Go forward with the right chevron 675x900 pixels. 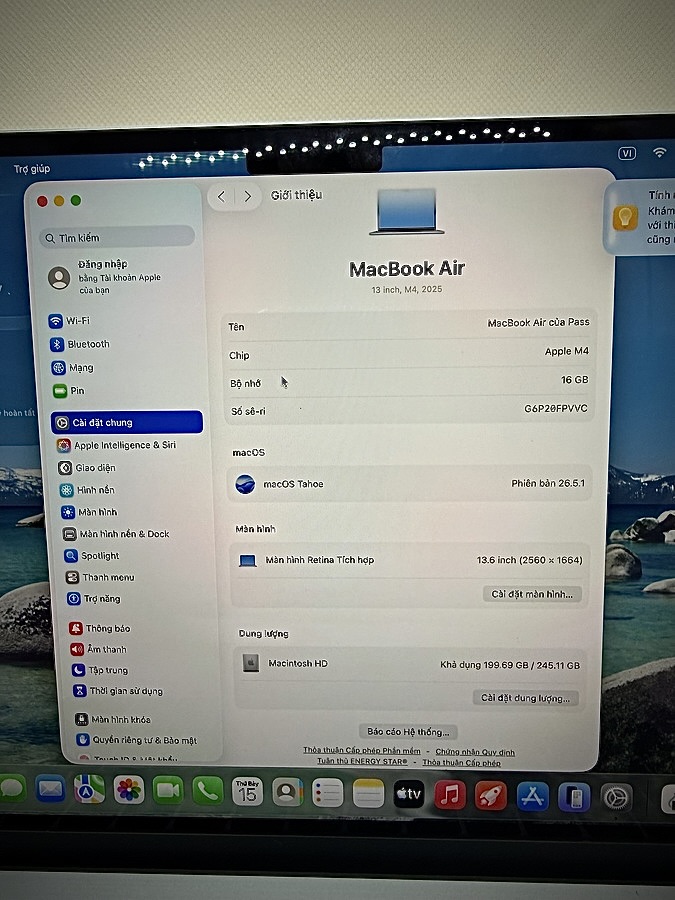(247, 196)
